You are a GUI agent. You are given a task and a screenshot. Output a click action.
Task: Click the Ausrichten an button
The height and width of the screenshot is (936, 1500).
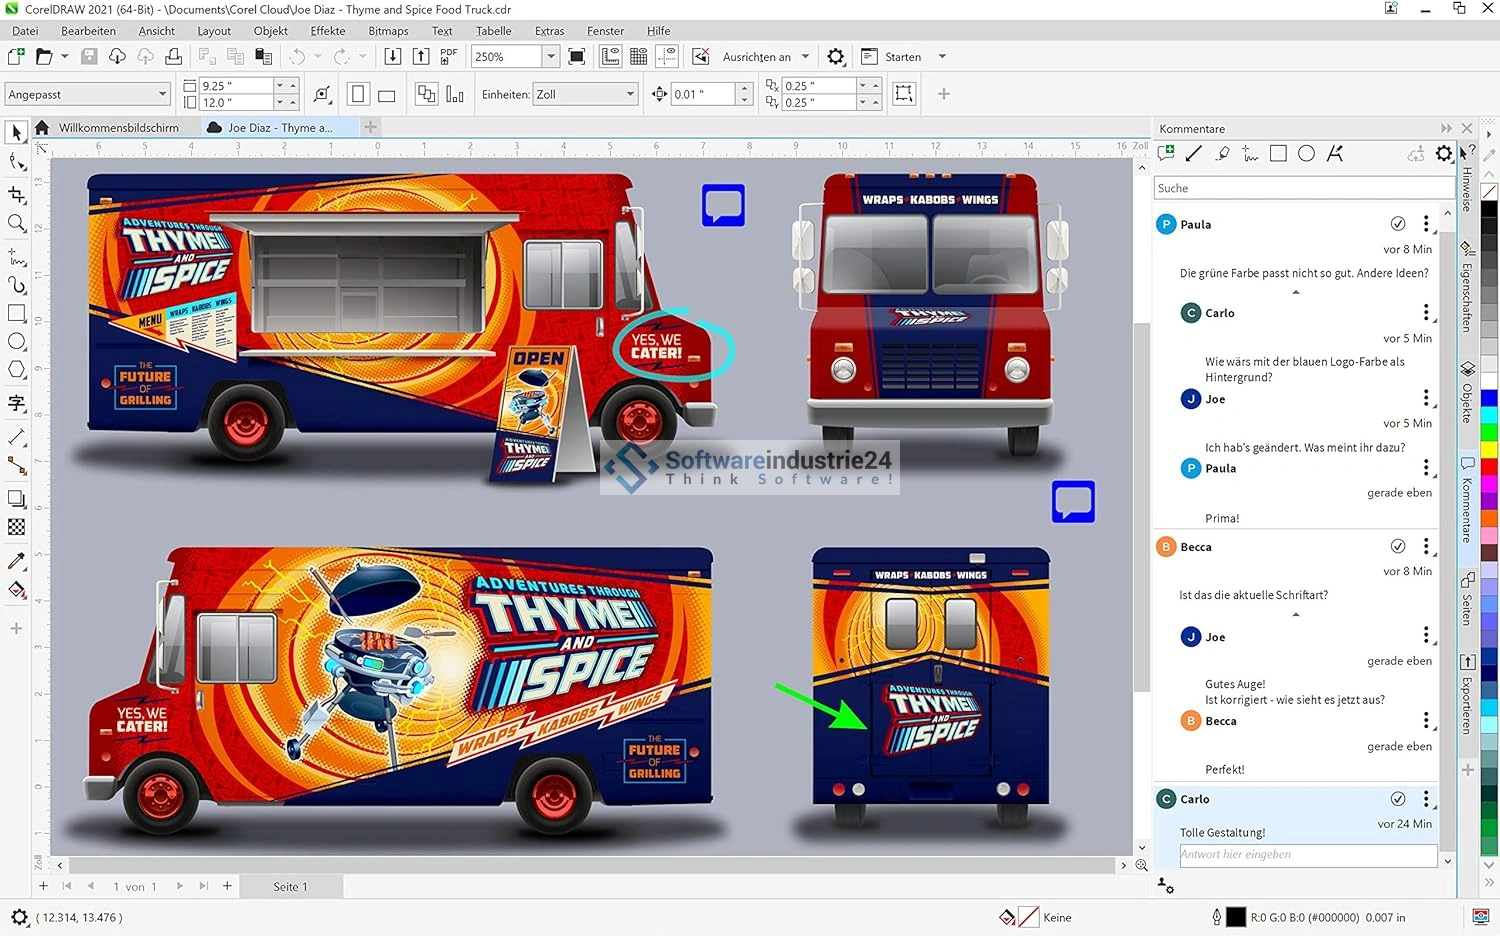tap(756, 57)
